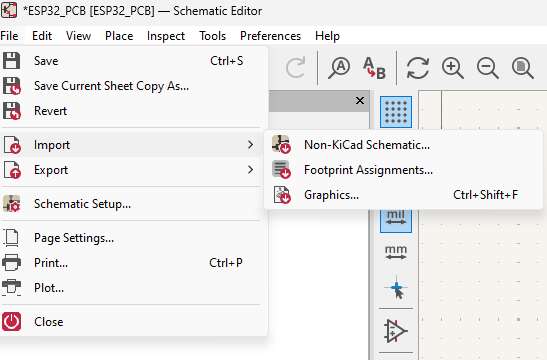Toggle the grid display button
Screen dimensions: 547x360
pos(396,112)
